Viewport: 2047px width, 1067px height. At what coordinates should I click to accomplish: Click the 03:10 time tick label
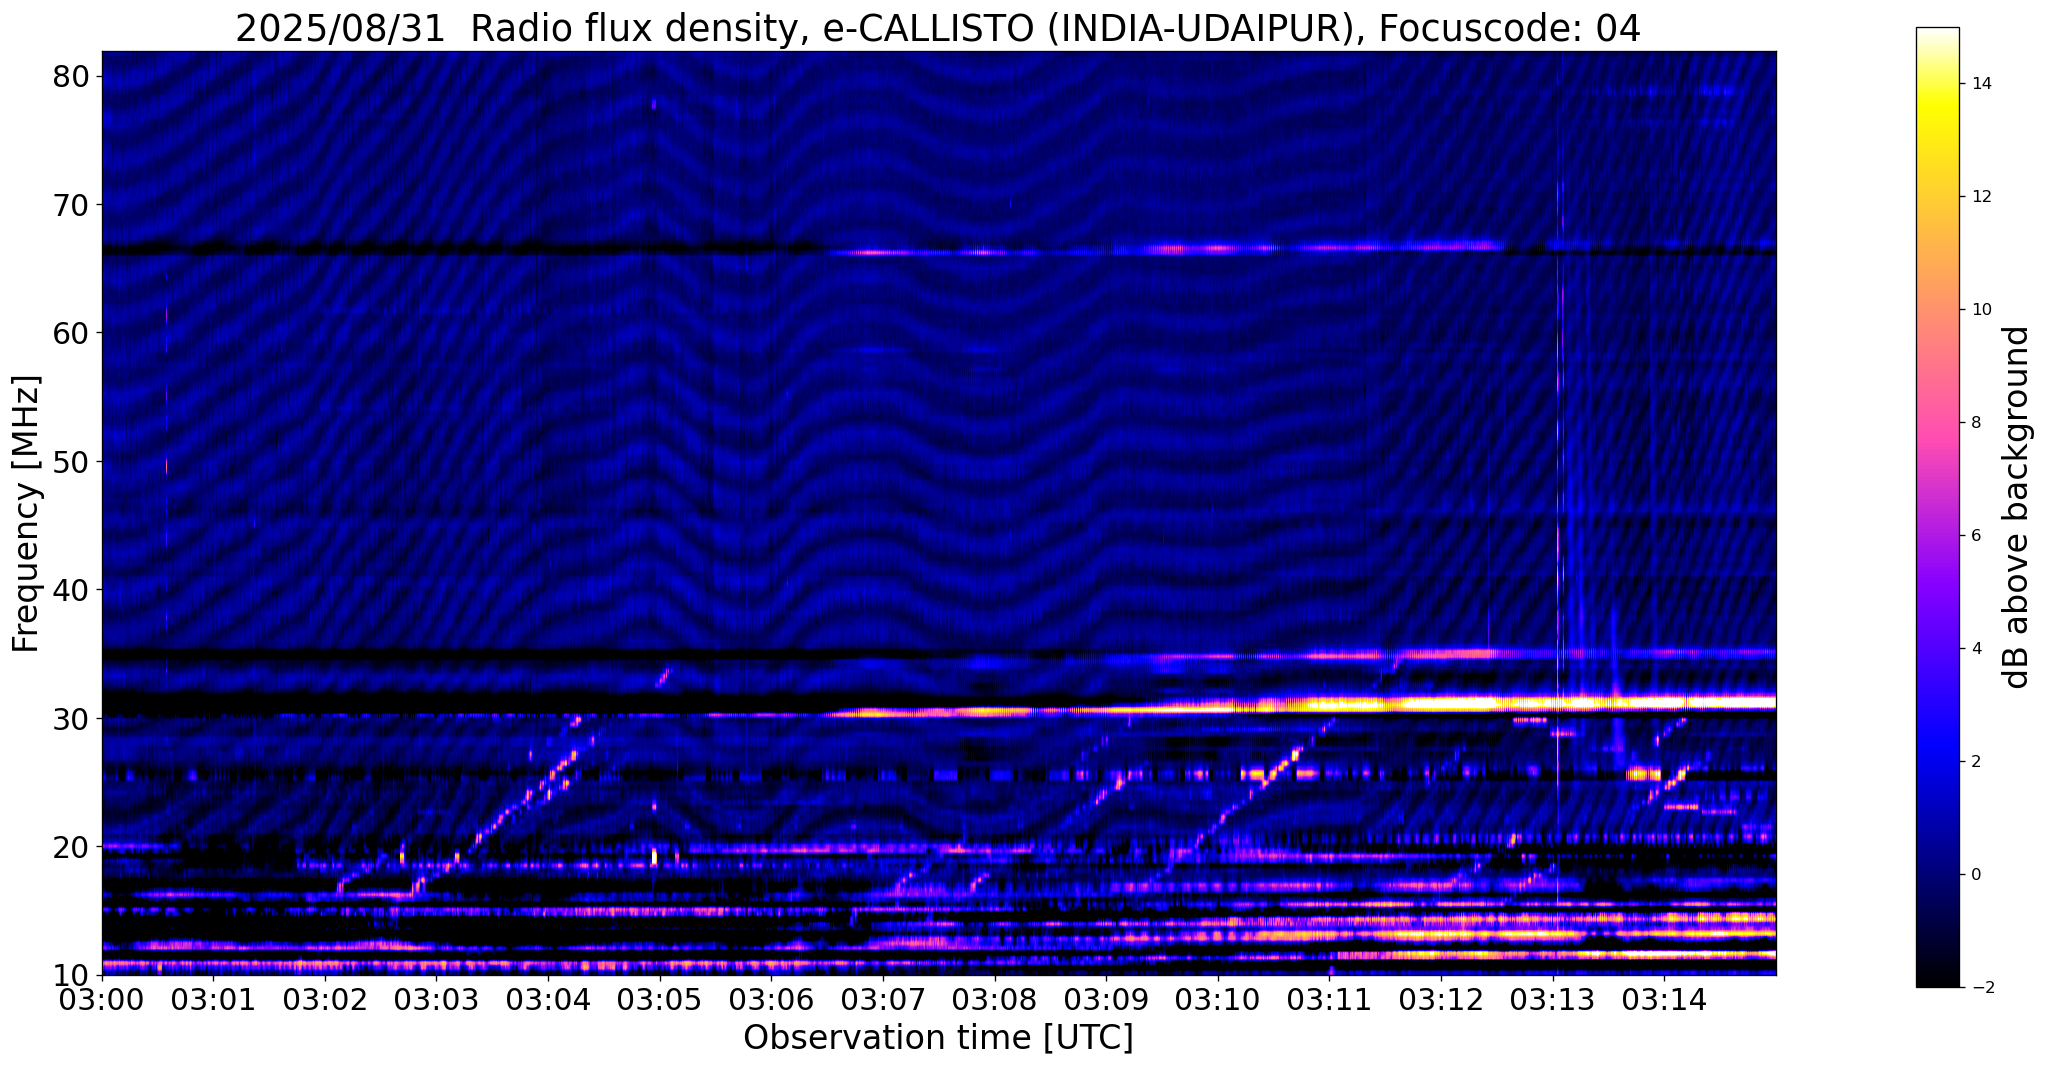1218,999
